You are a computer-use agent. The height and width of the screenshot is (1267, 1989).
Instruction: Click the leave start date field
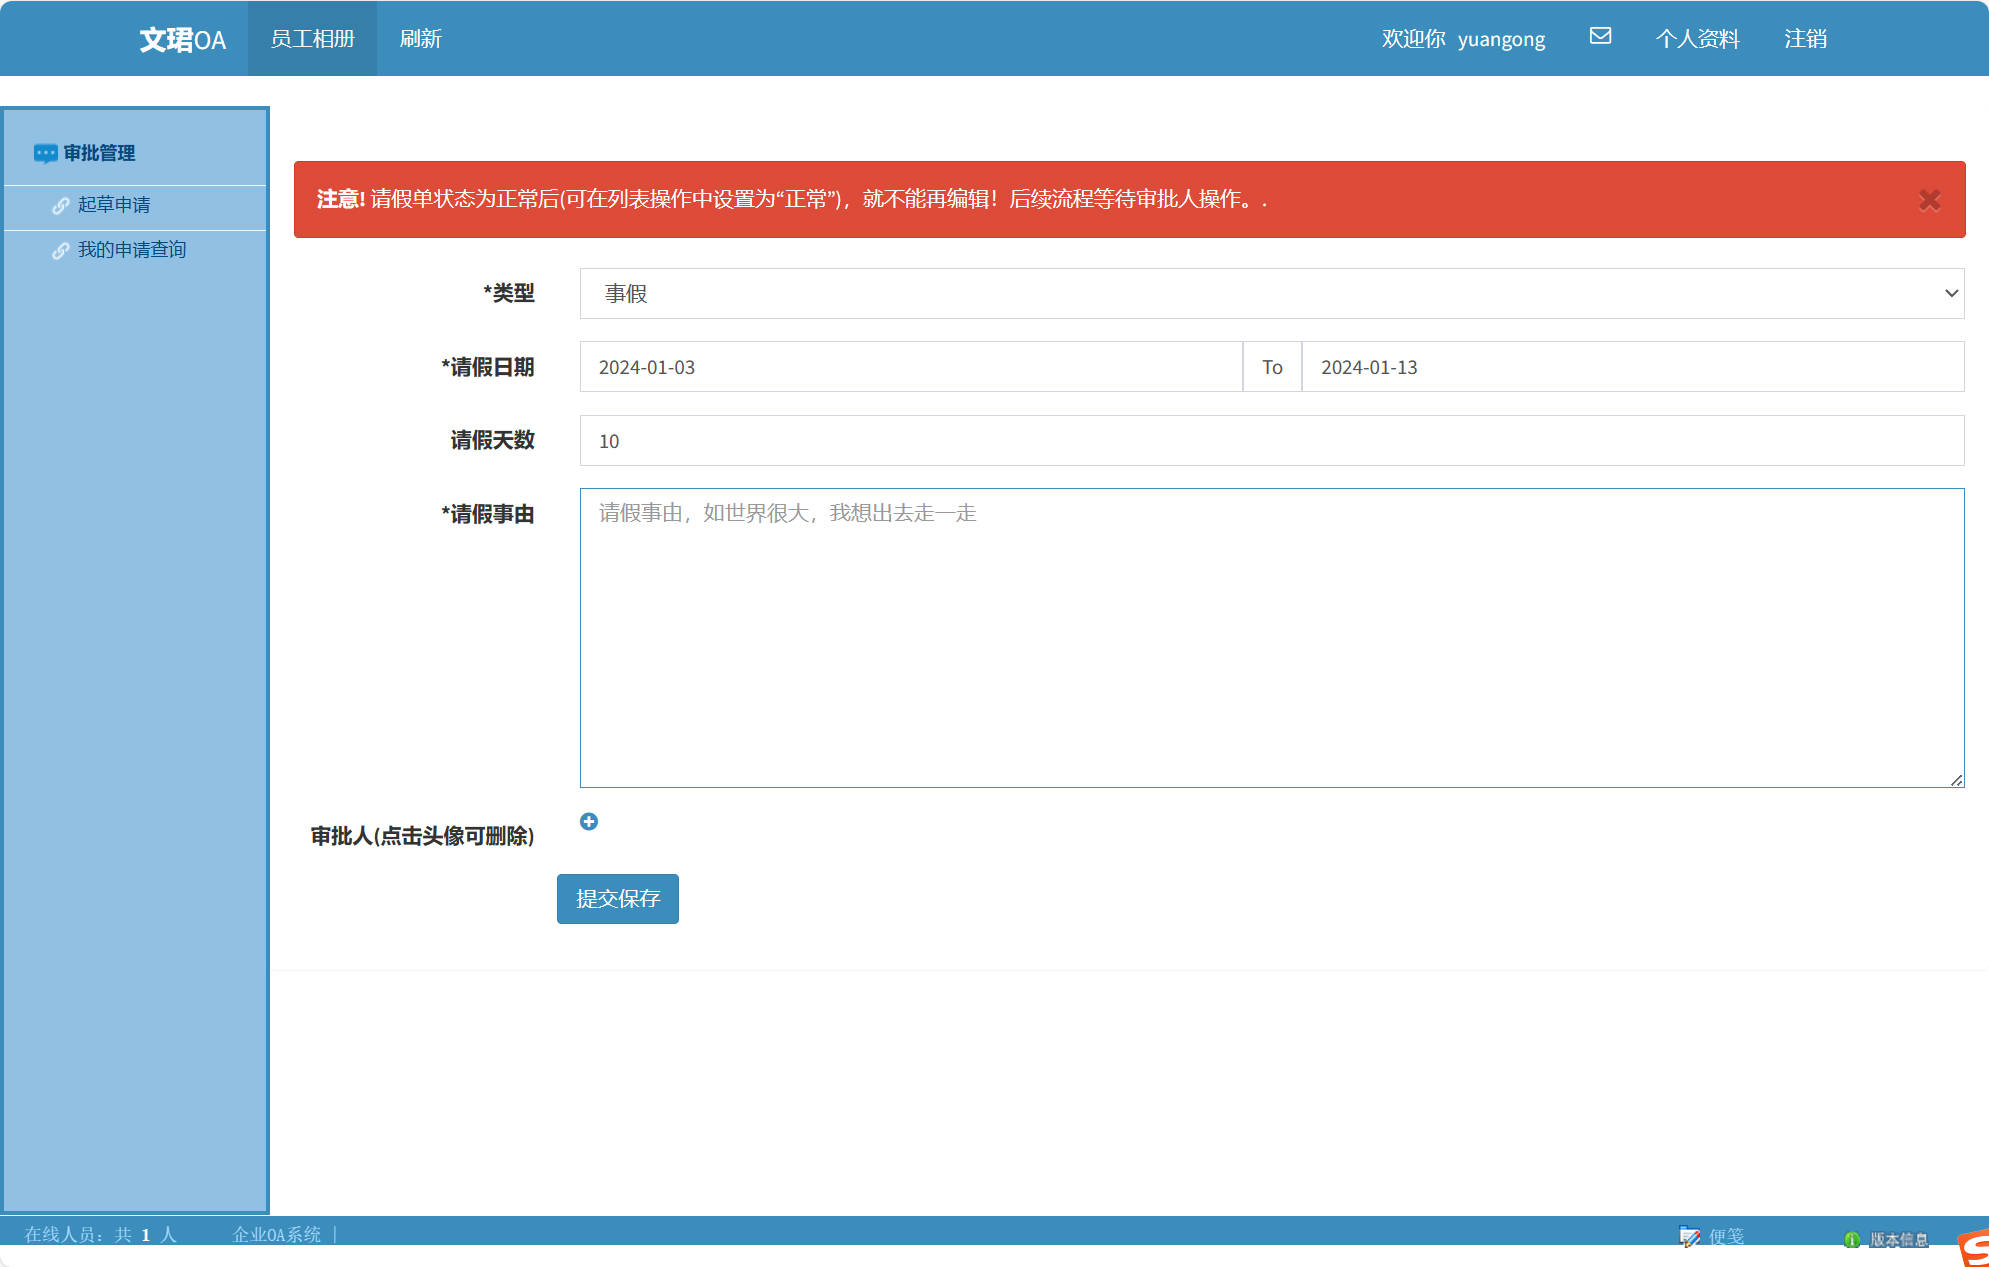910,367
